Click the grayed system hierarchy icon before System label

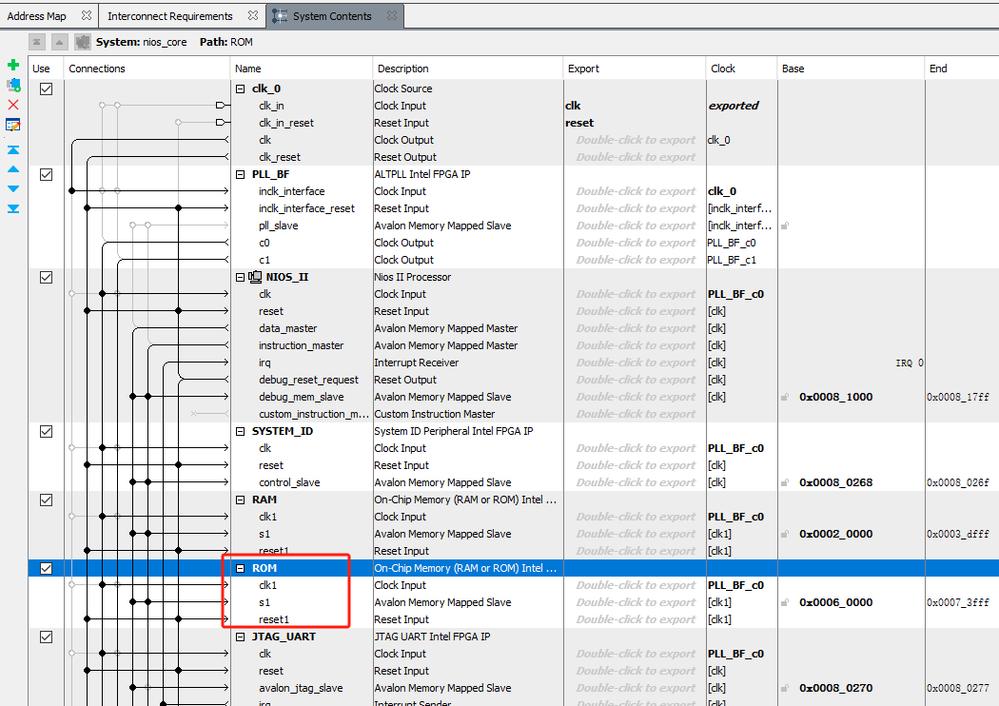82,42
